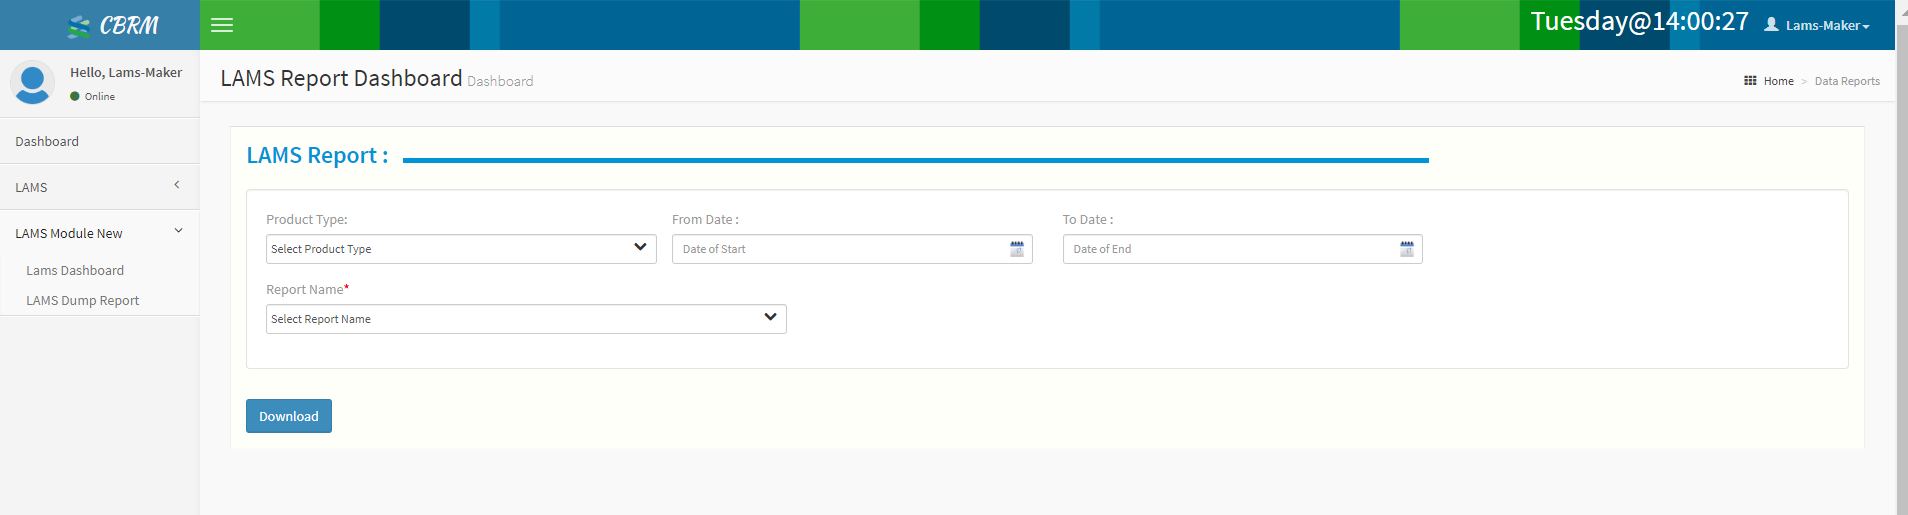
Task: Open the Select Report Name dropdown
Action: coord(526,319)
